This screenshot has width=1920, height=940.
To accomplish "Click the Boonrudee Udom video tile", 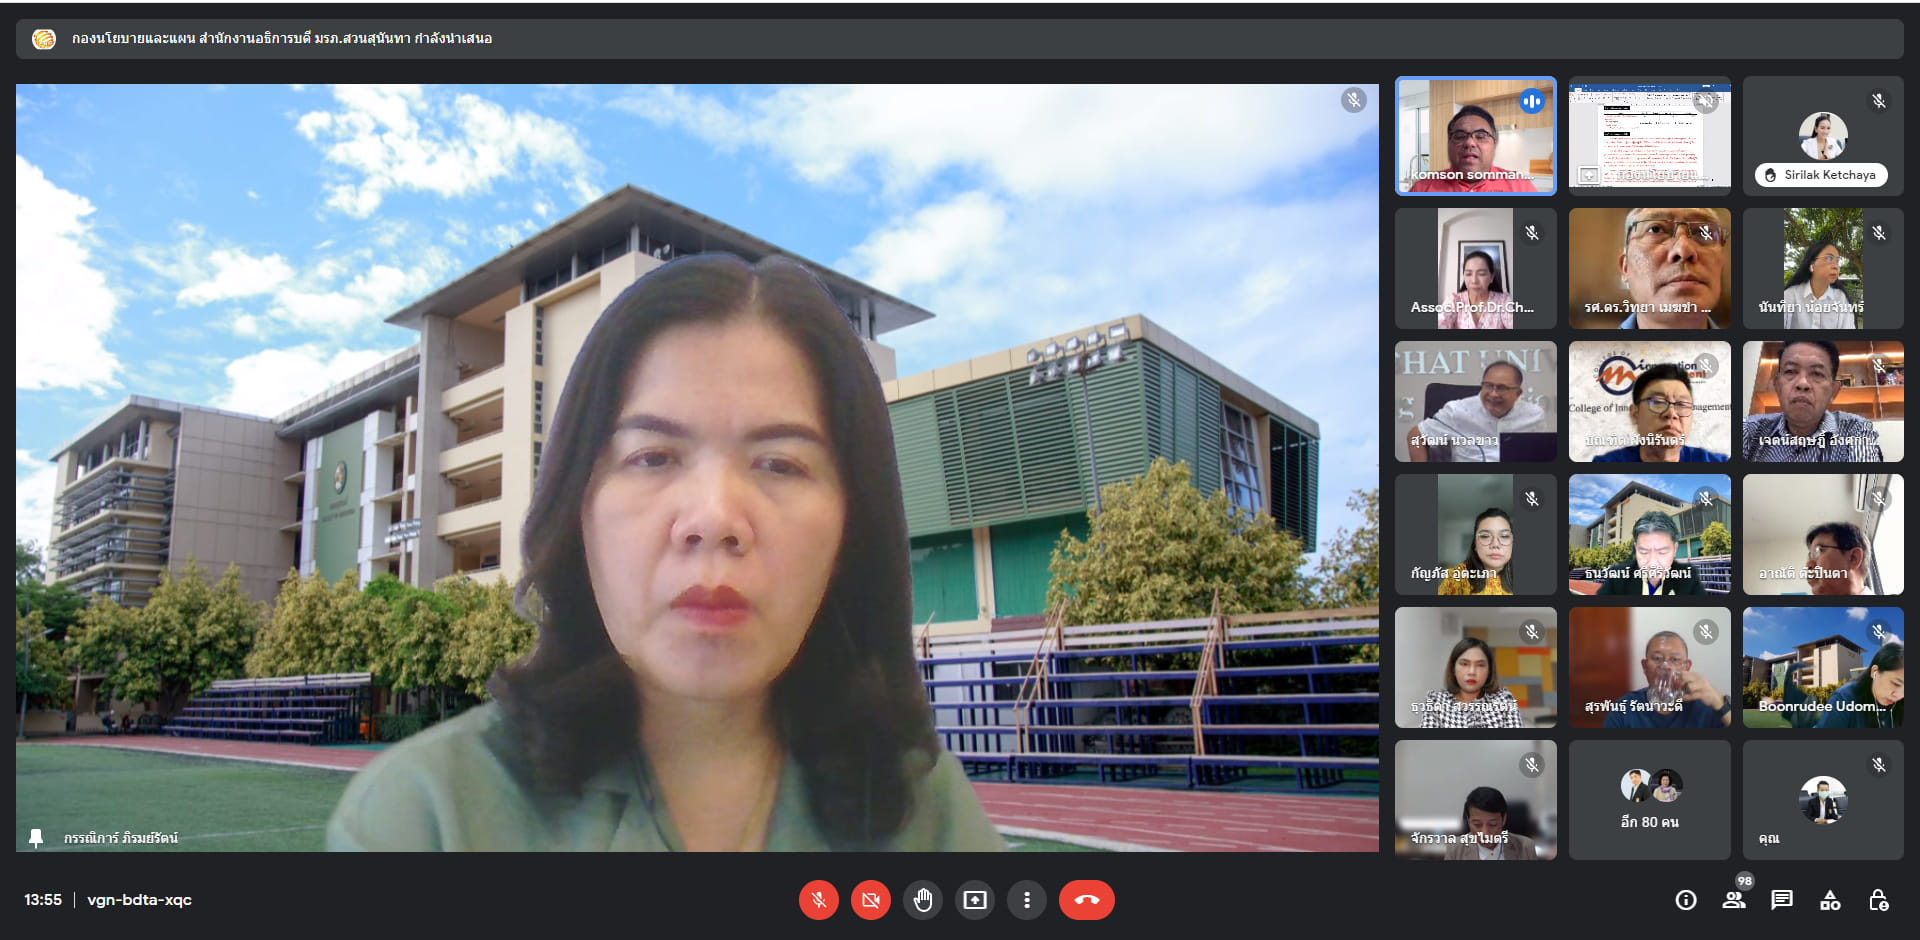I will (1822, 667).
